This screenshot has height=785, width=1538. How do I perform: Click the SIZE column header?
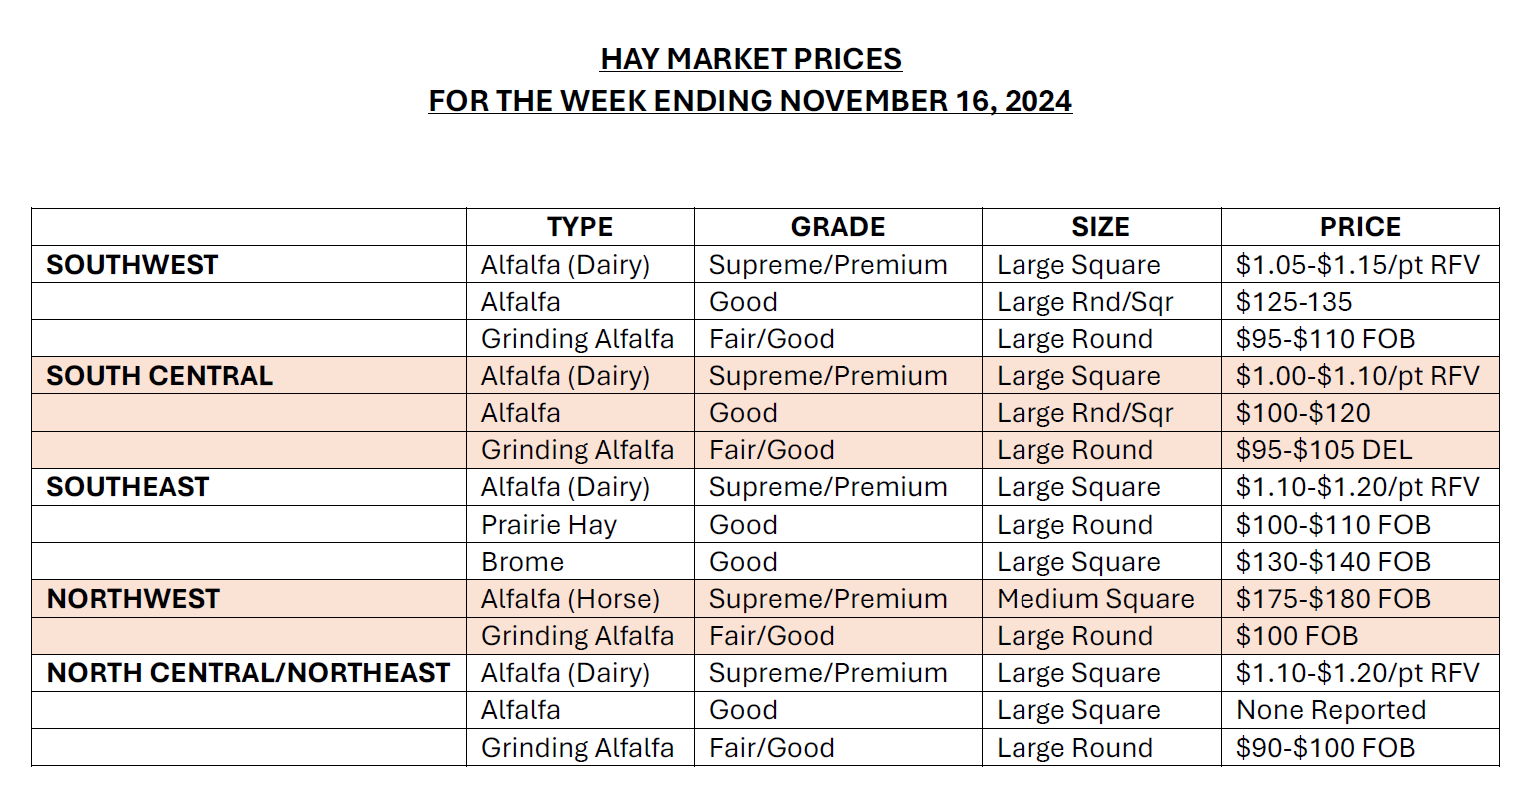coord(1100,227)
